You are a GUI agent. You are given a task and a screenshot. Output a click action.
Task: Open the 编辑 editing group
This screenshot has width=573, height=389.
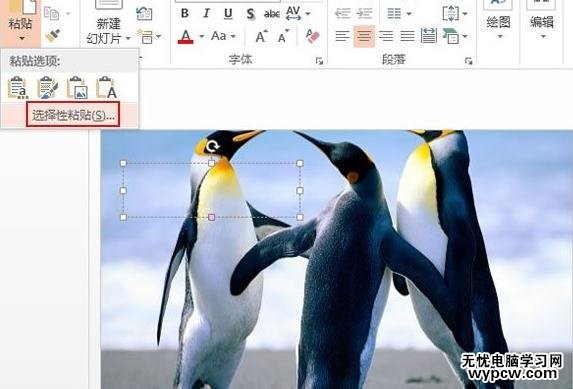pyautogui.click(x=542, y=21)
